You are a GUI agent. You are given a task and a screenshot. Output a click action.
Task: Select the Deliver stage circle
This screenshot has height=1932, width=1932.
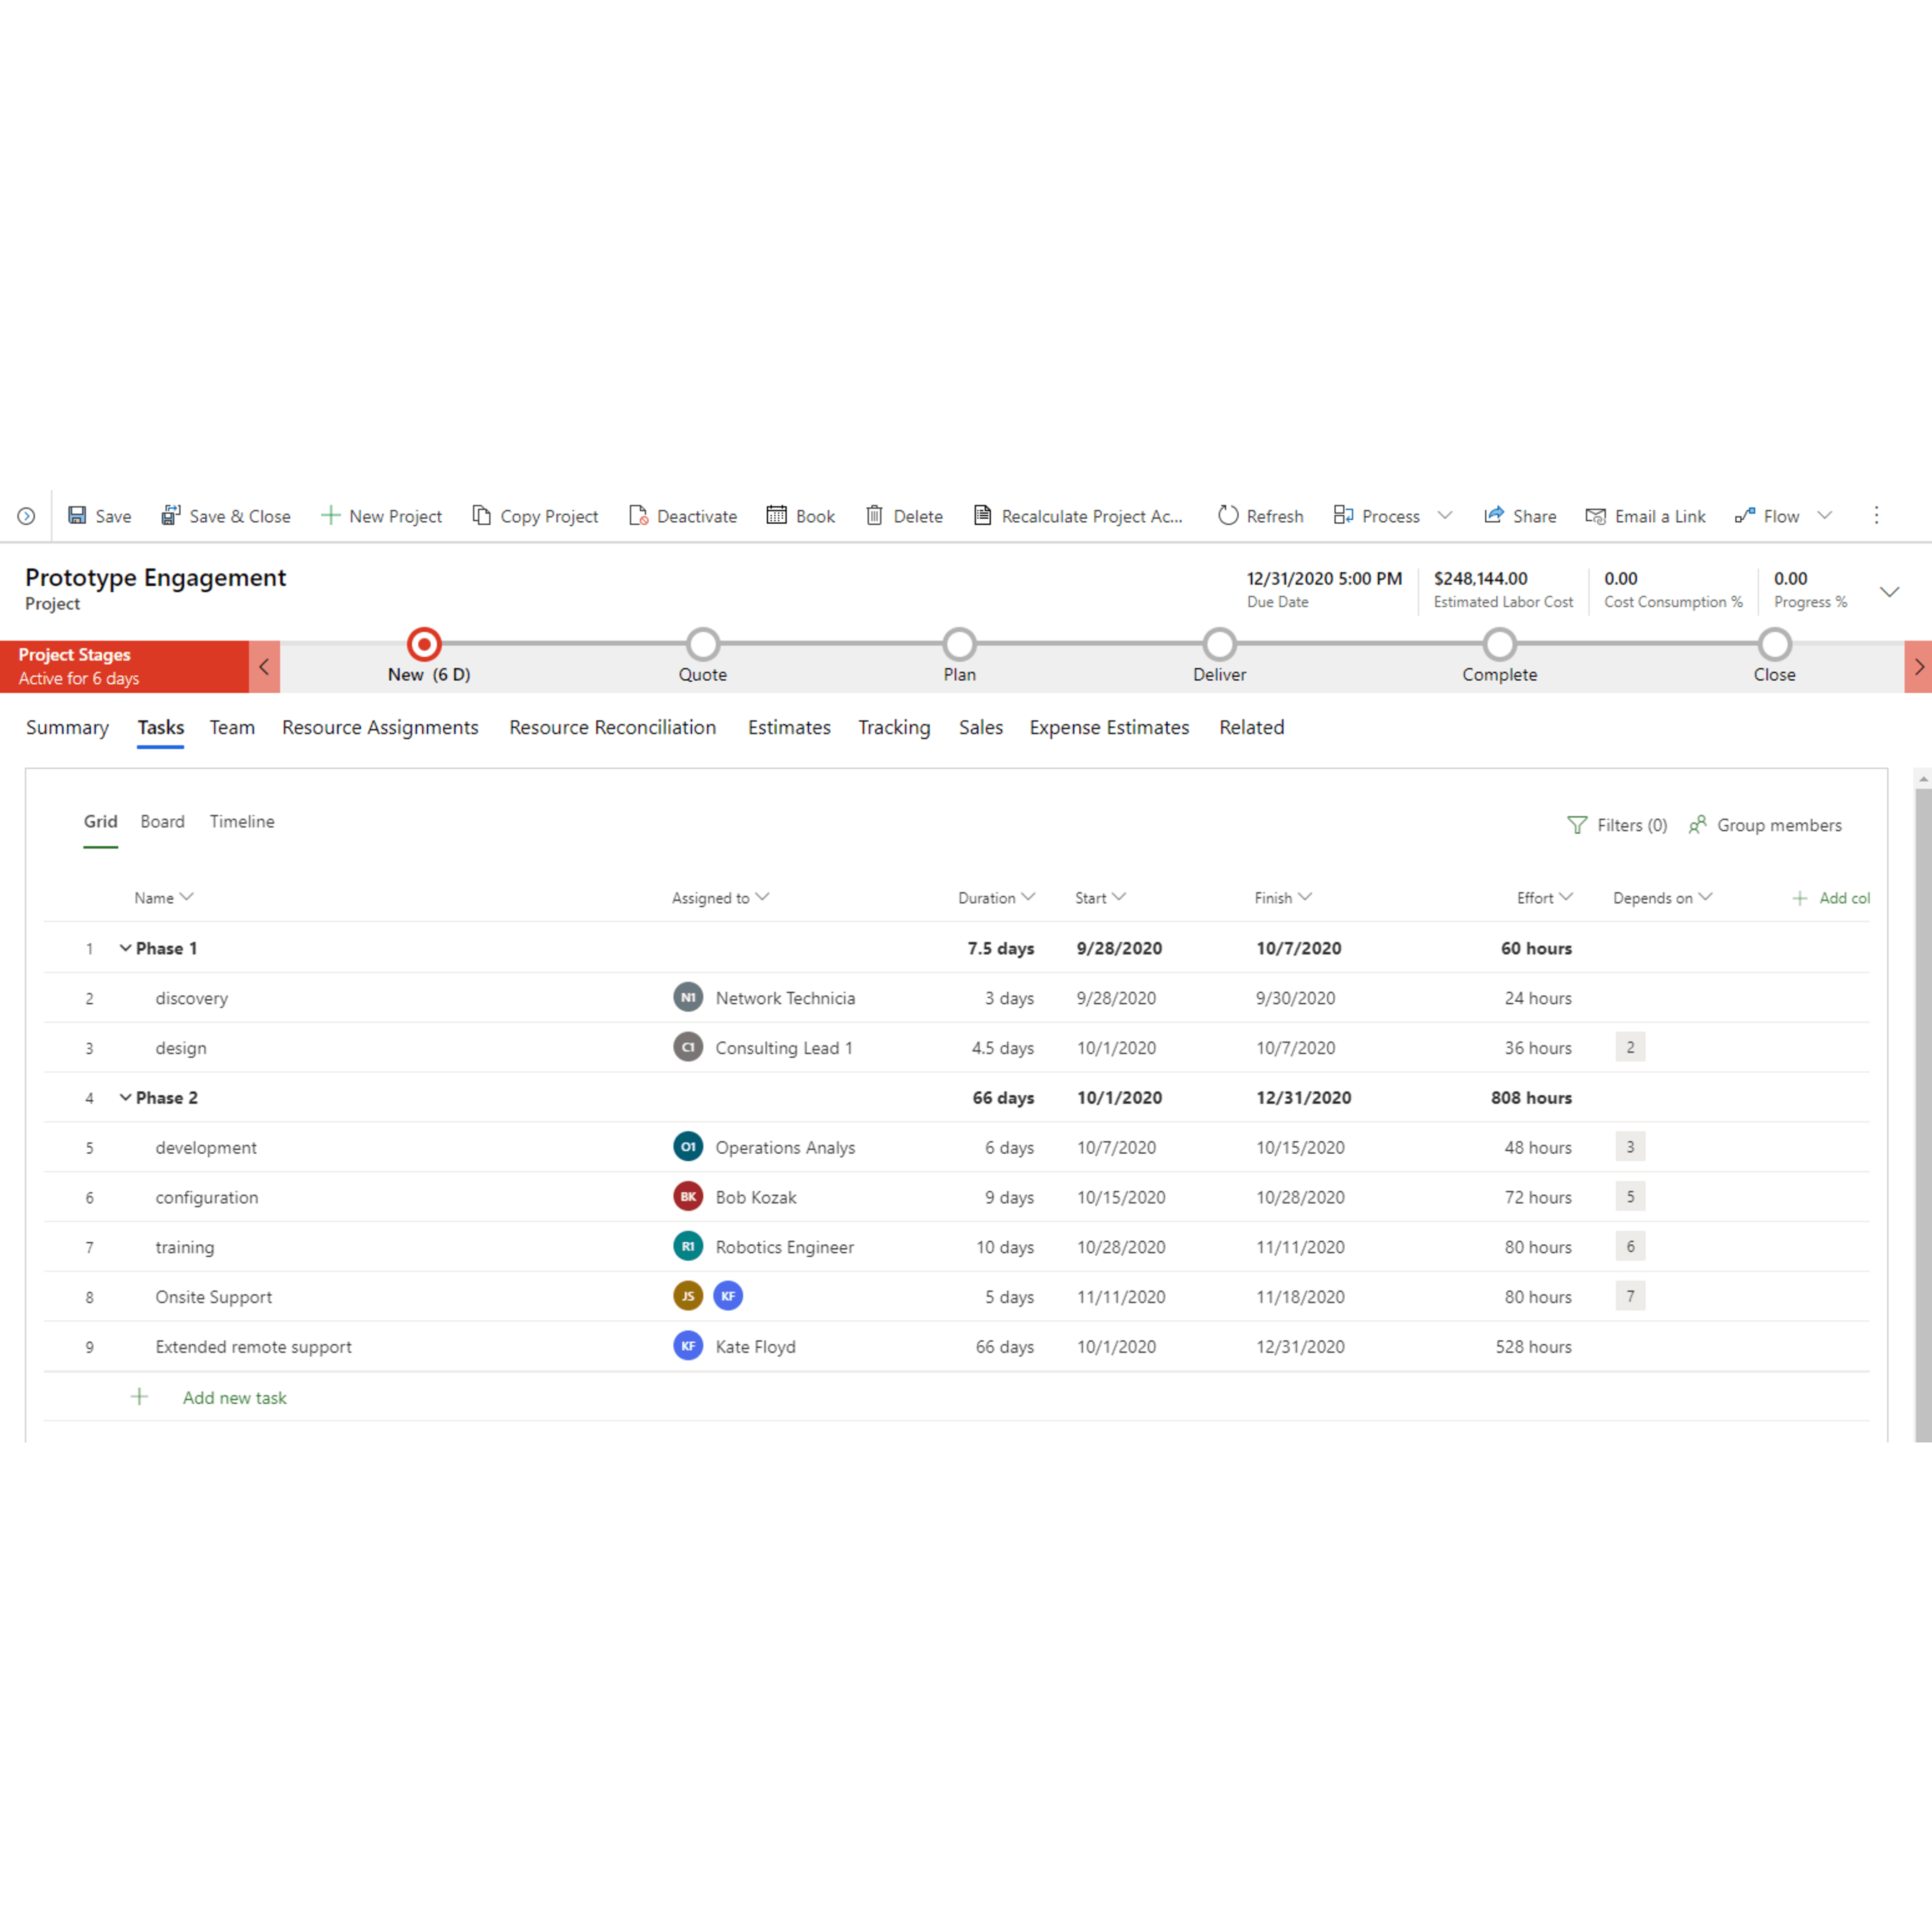tap(1219, 644)
